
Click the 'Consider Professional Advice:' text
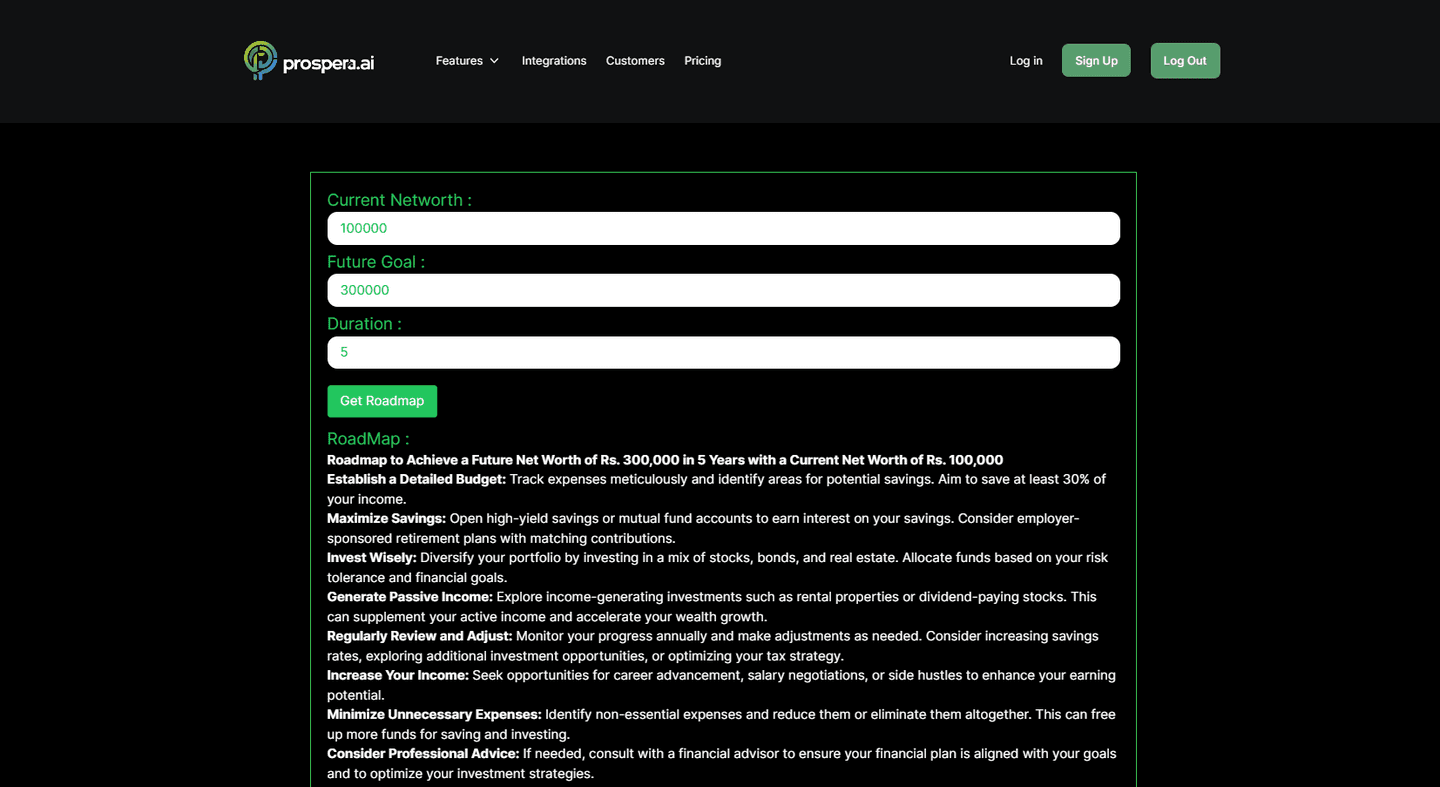423,753
